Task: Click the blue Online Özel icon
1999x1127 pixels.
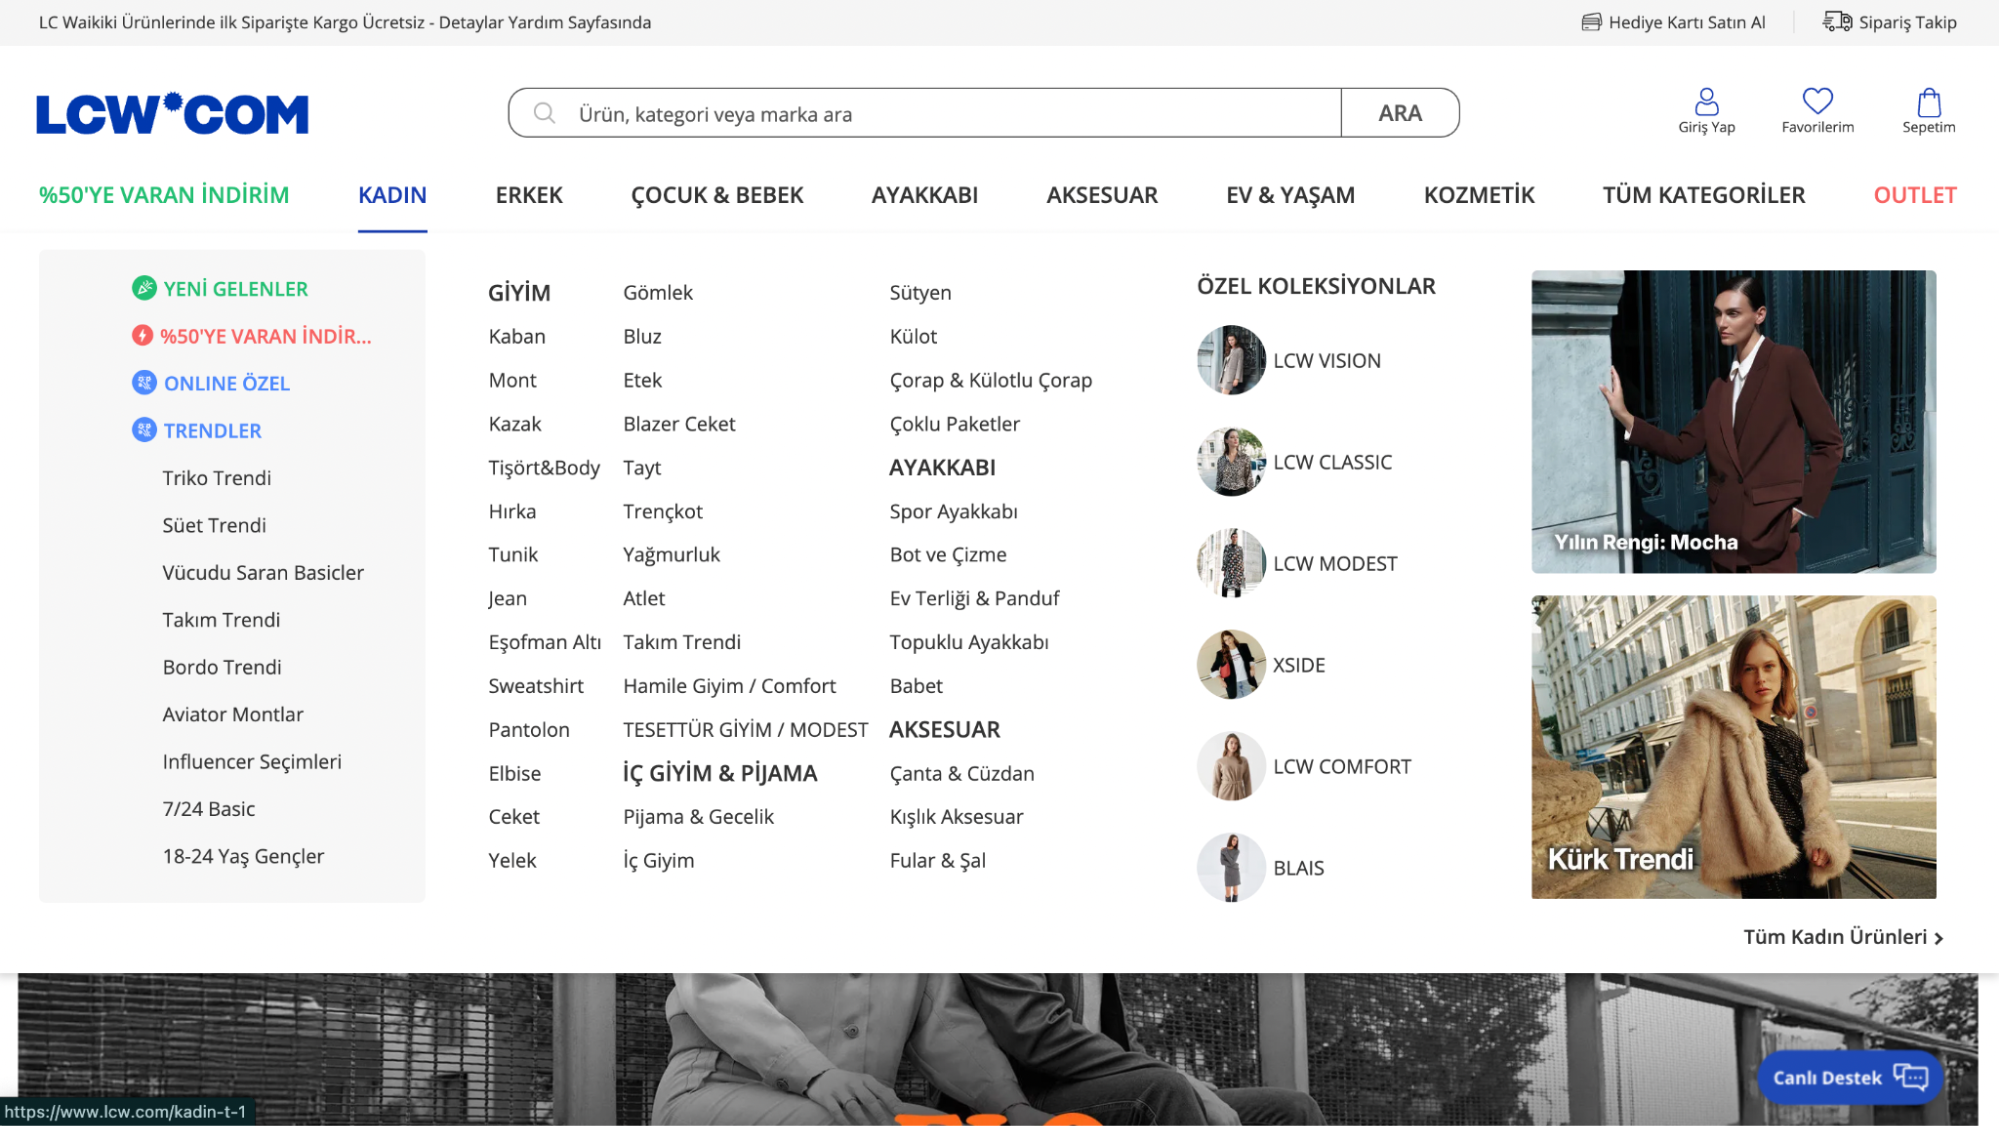Action: pos(144,382)
